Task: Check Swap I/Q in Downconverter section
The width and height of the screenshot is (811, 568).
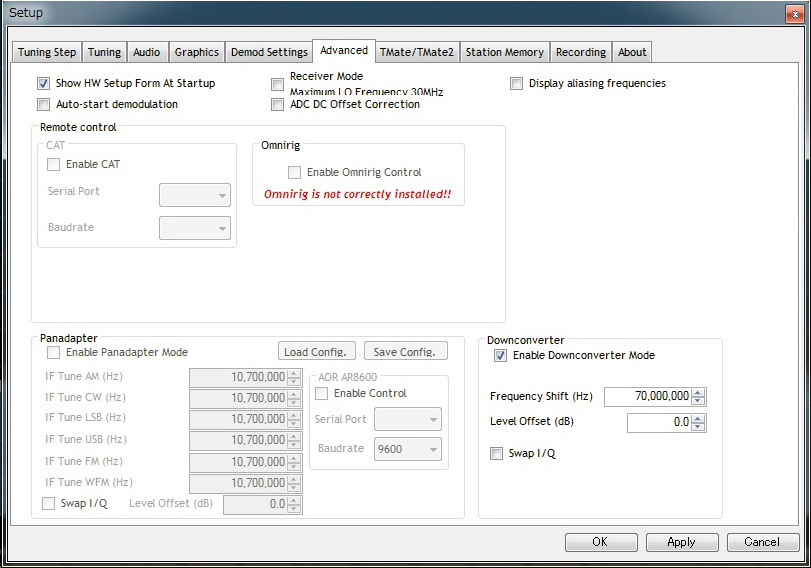Action: (x=496, y=453)
